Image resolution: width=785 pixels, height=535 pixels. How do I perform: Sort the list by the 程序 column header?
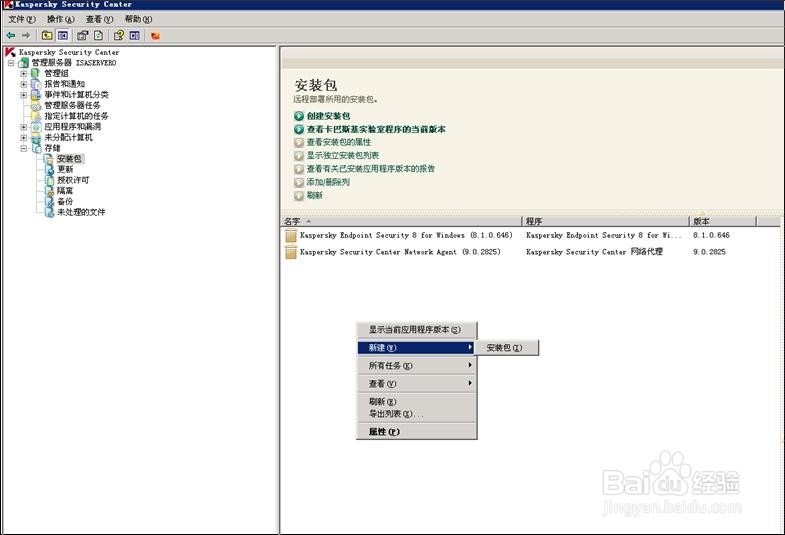pyautogui.click(x=605, y=221)
